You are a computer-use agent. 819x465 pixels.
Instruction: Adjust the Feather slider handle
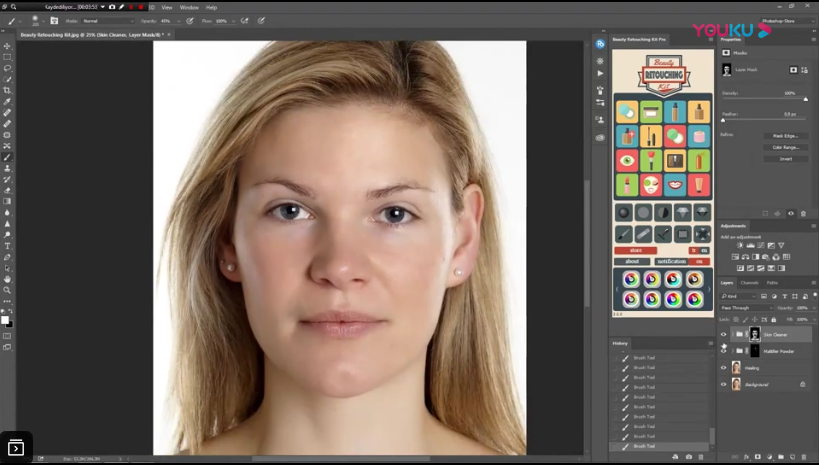(x=723, y=120)
